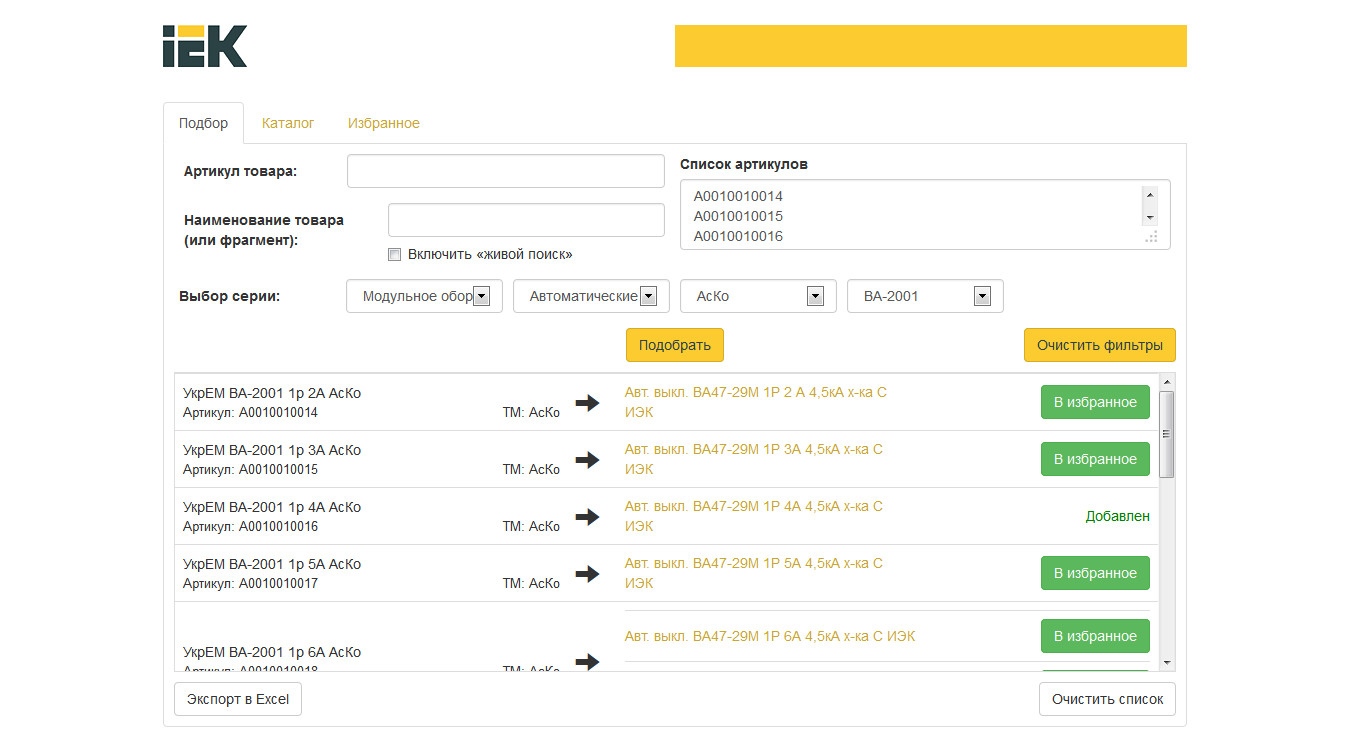
Task: Open the ВА47-29М 1P 5А product link
Action: (x=754, y=573)
